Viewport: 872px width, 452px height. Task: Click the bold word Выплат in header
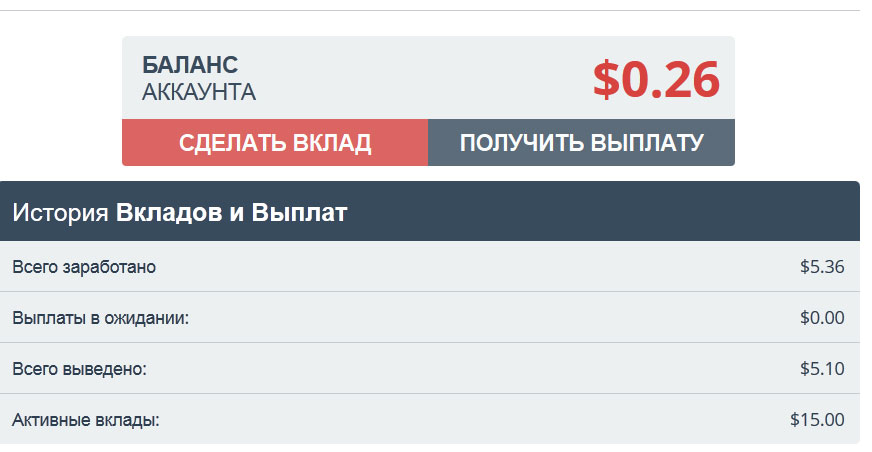[x=298, y=212]
